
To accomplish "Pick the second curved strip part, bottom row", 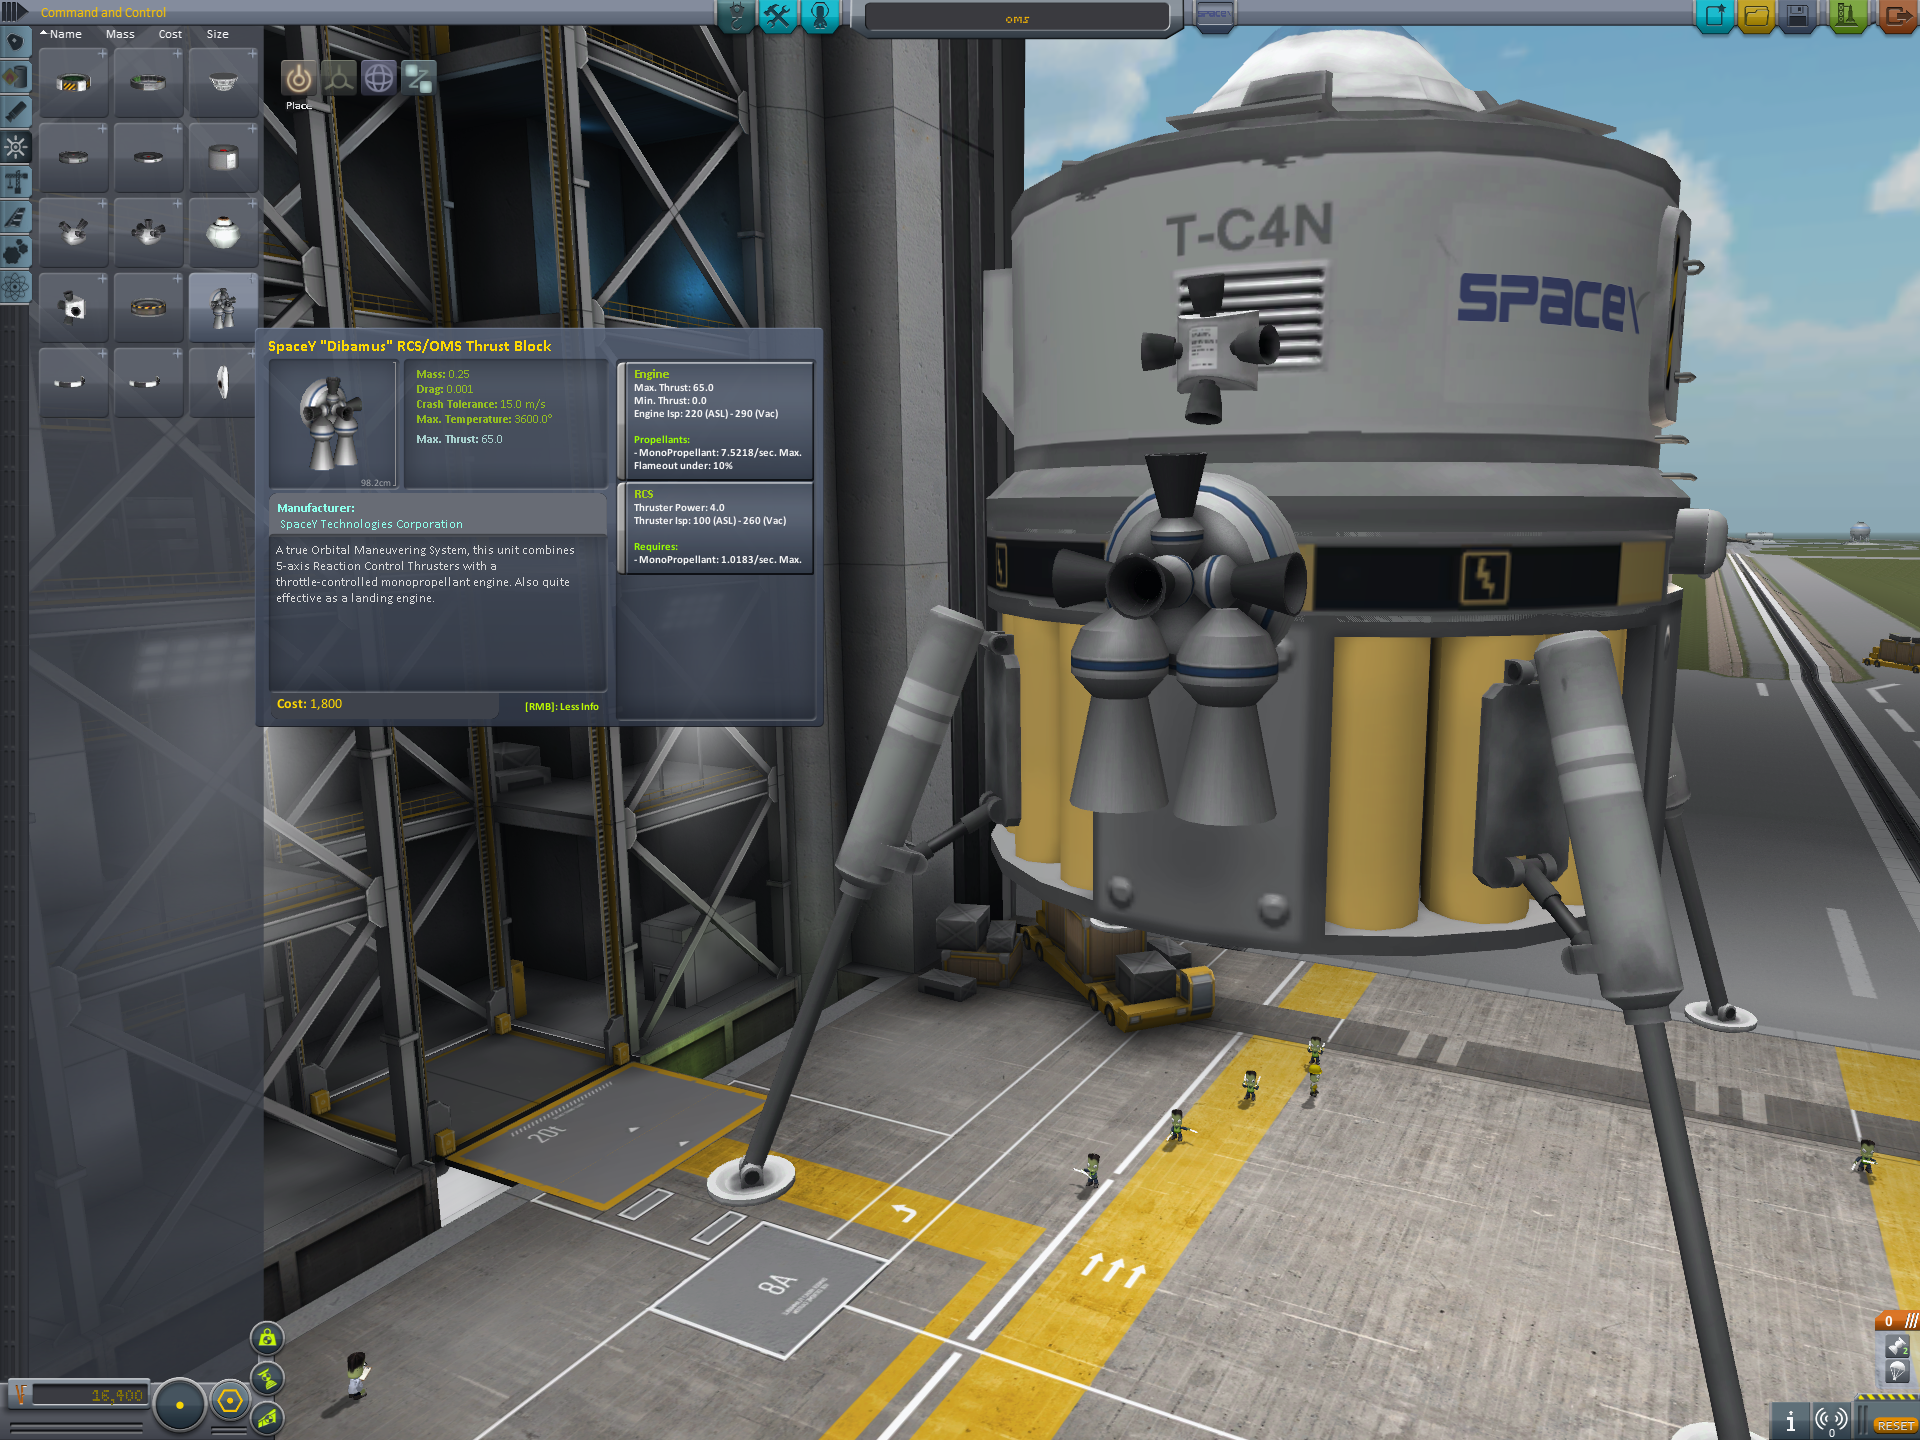I will tap(148, 383).
